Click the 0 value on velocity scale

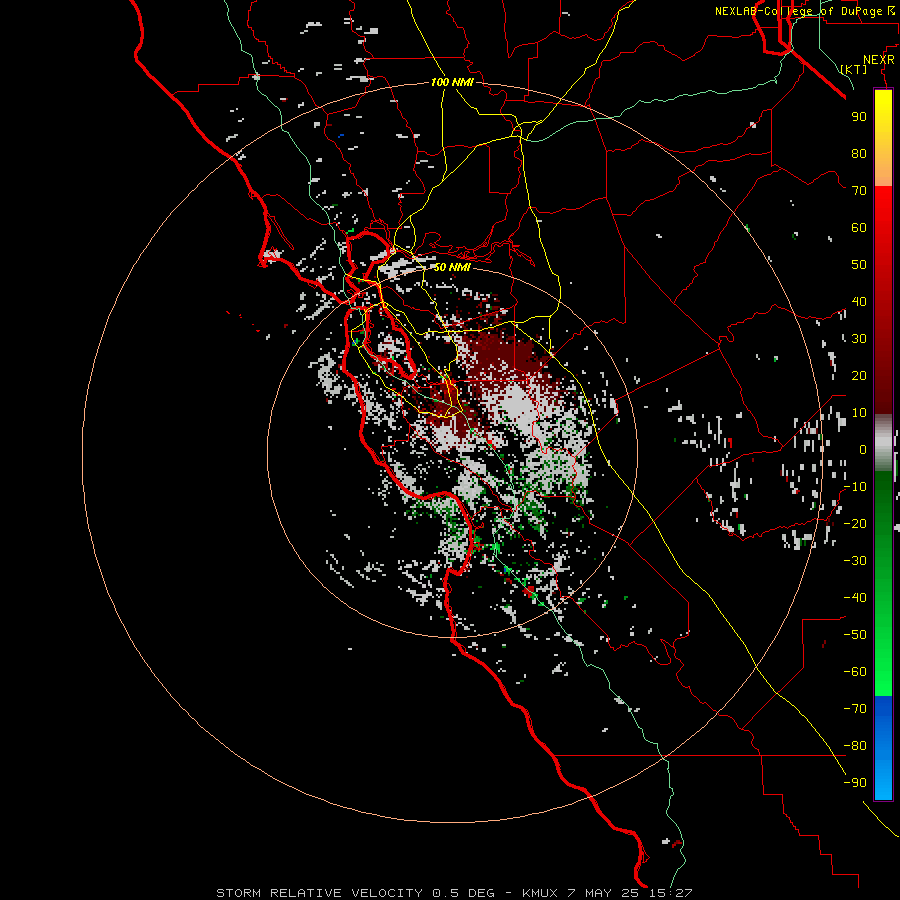(x=863, y=449)
